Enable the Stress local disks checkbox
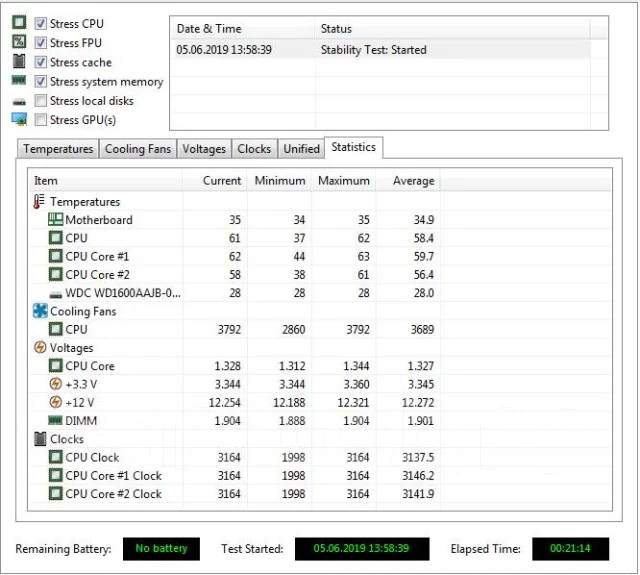This screenshot has width=640, height=575. click(x=40, y=100)
